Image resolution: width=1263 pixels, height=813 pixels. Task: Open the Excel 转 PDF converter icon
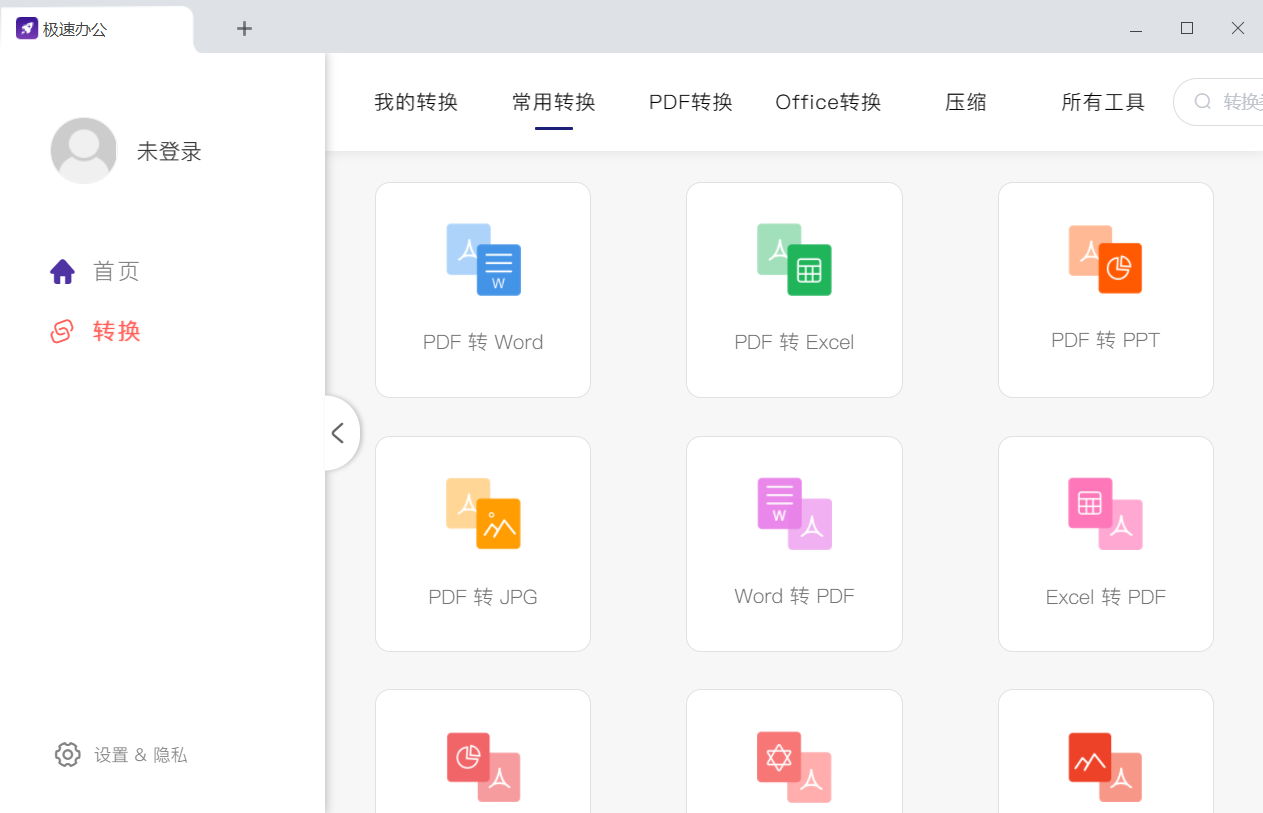point(1105,513)
